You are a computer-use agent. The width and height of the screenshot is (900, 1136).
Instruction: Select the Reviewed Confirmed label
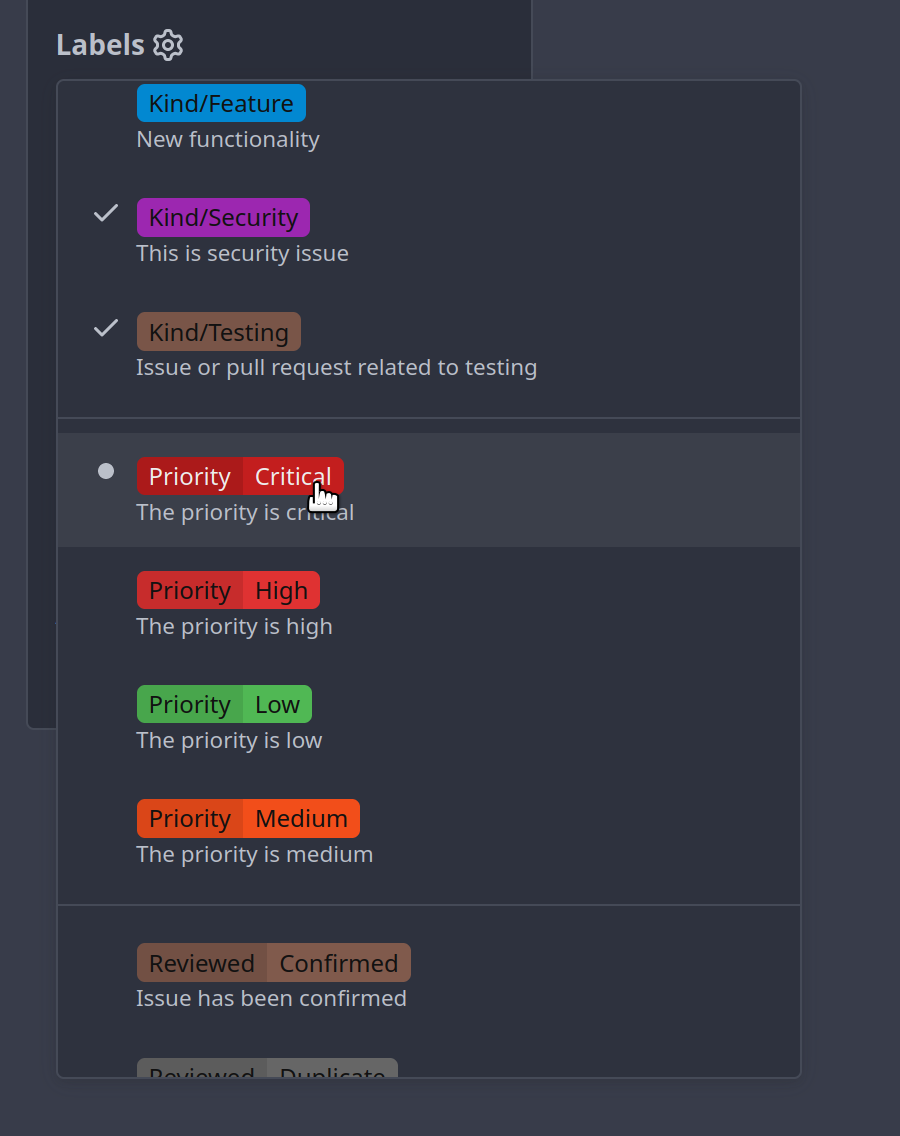pos(274,963)
